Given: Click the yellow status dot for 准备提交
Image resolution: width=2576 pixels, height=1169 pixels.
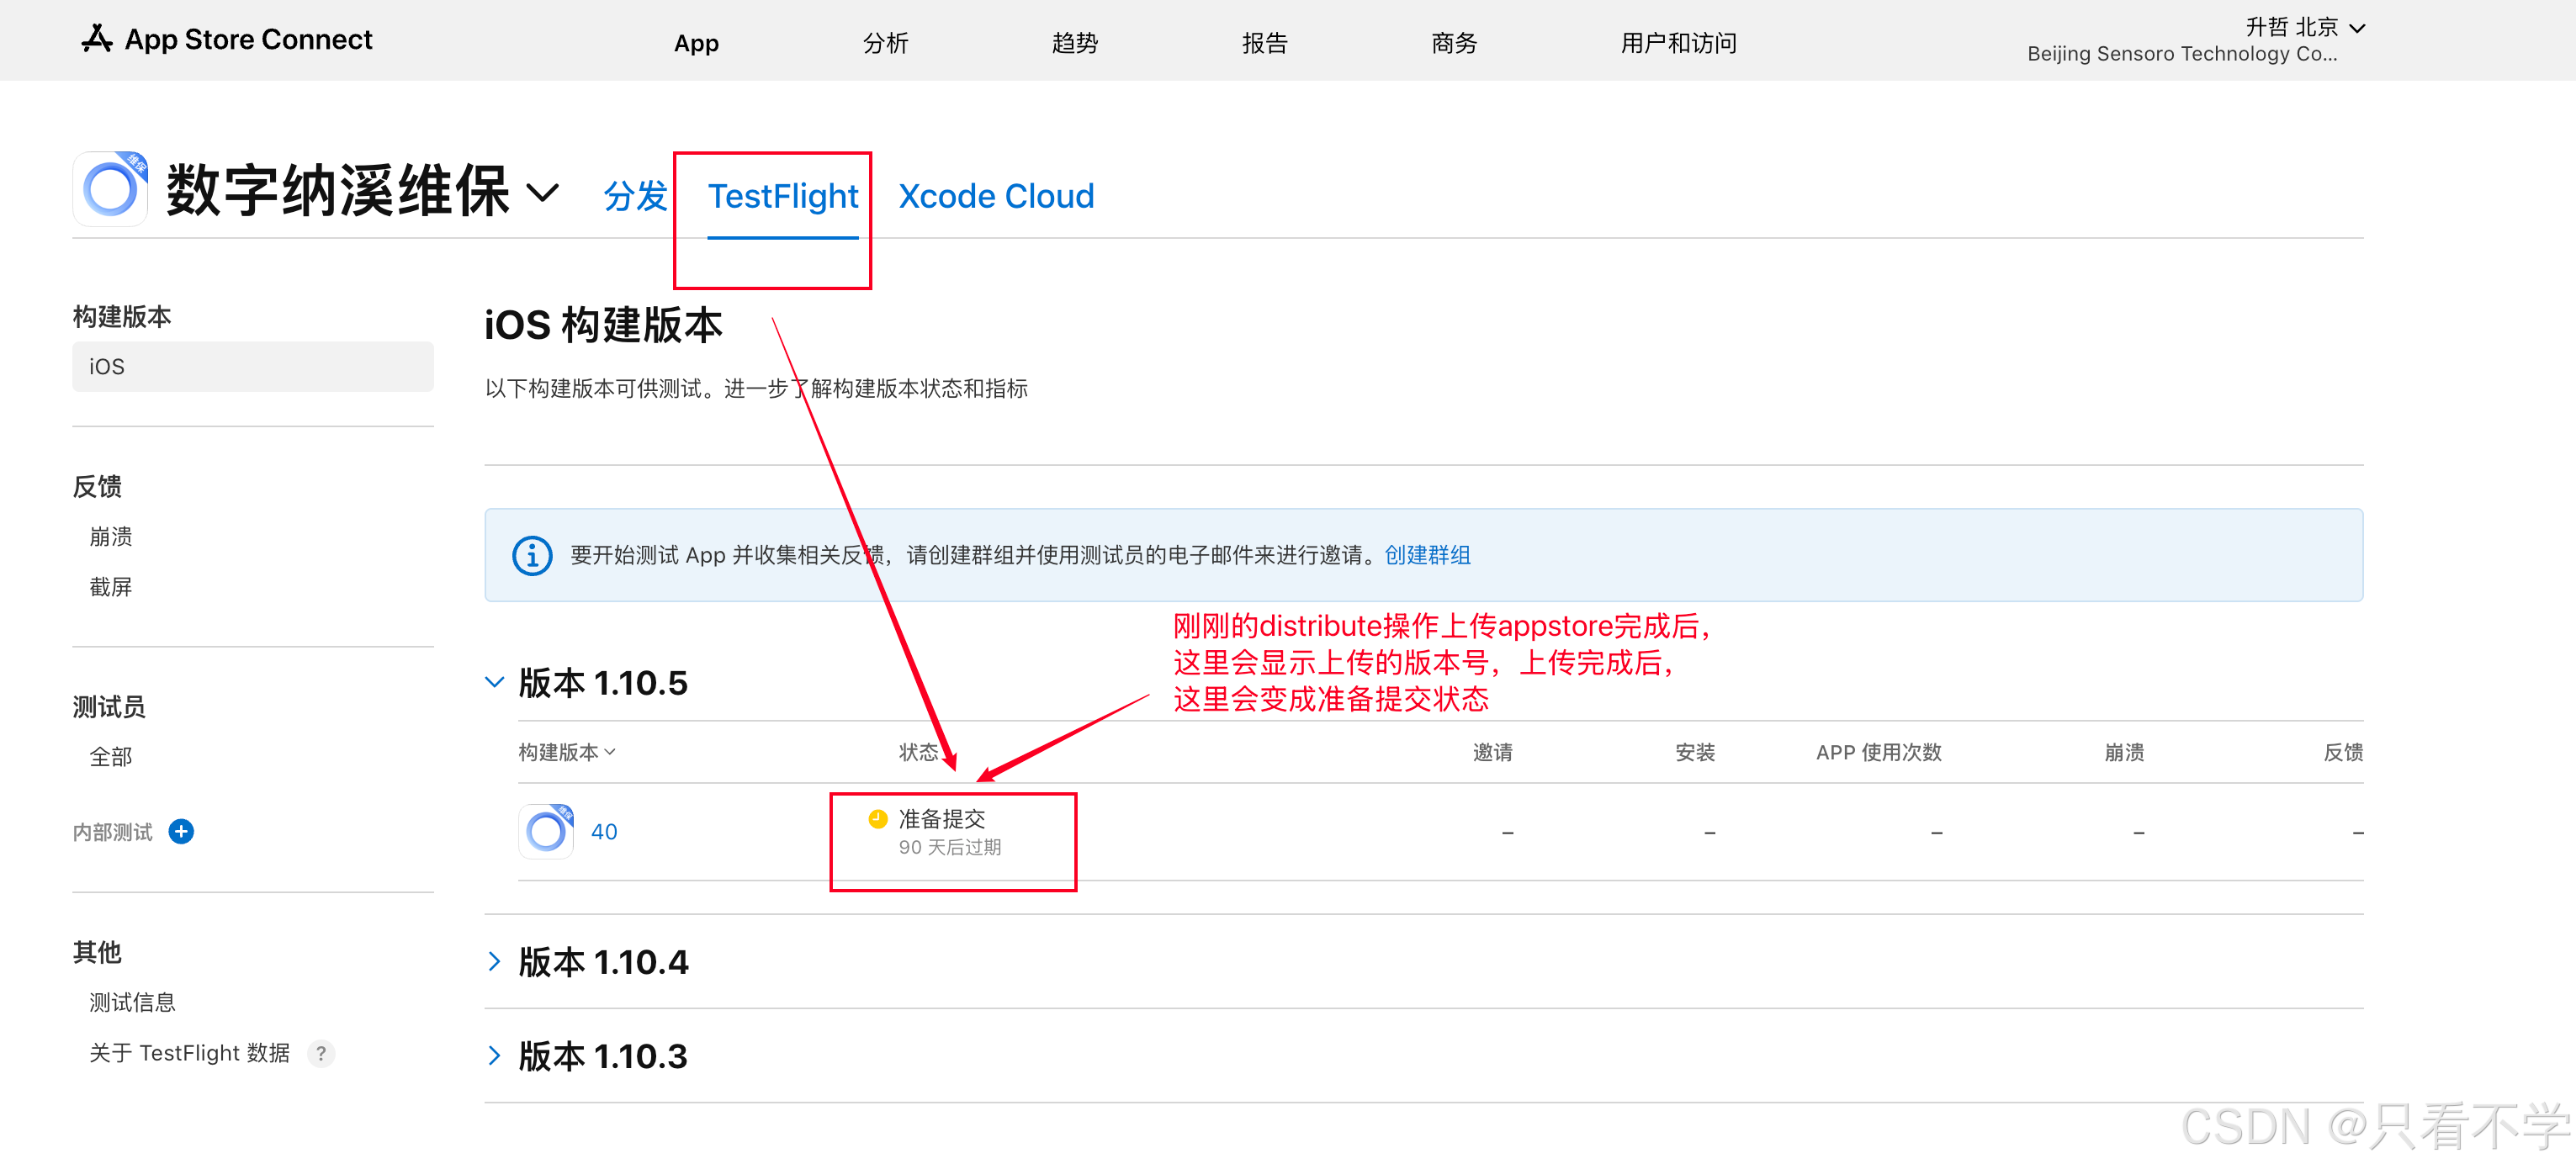Looking at the screenshot, I should pos(877,819).
